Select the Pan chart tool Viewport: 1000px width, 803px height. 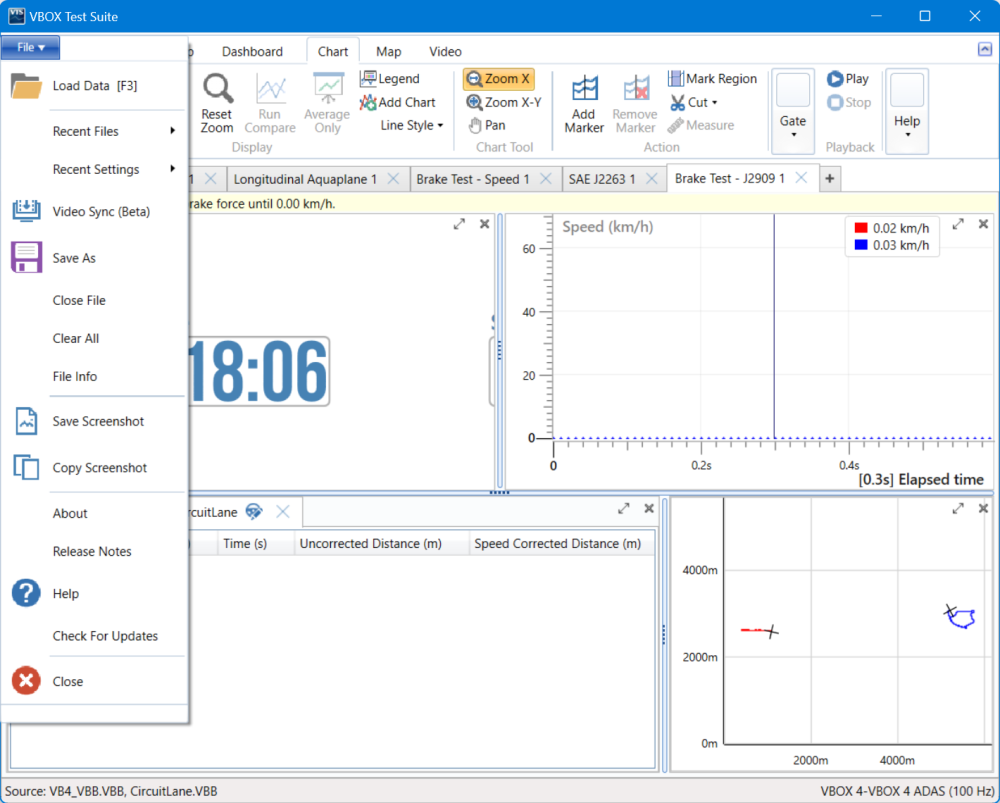pyautogui.click(x=487, y=125)
